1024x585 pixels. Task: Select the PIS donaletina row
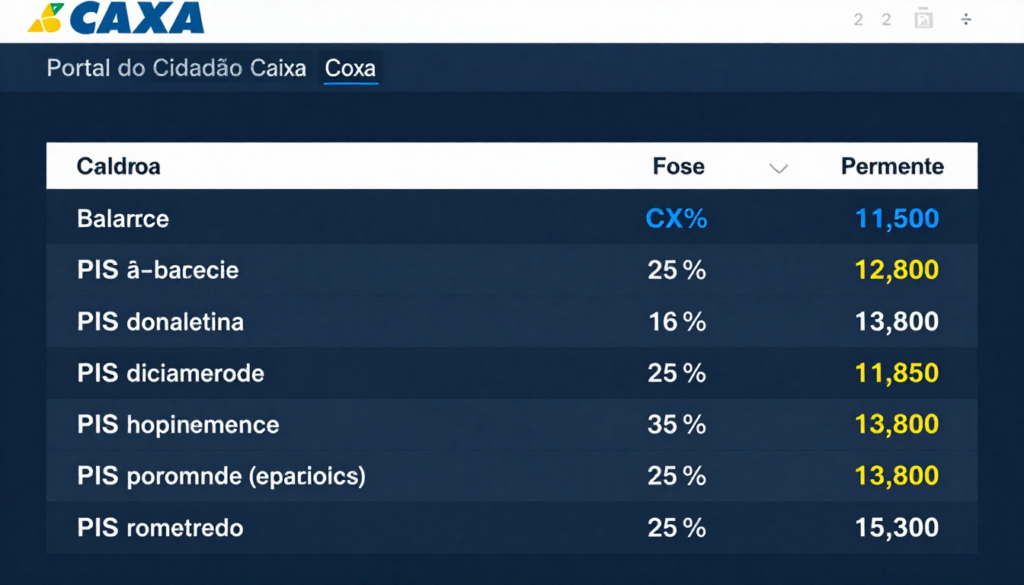(x=160, y=322)
